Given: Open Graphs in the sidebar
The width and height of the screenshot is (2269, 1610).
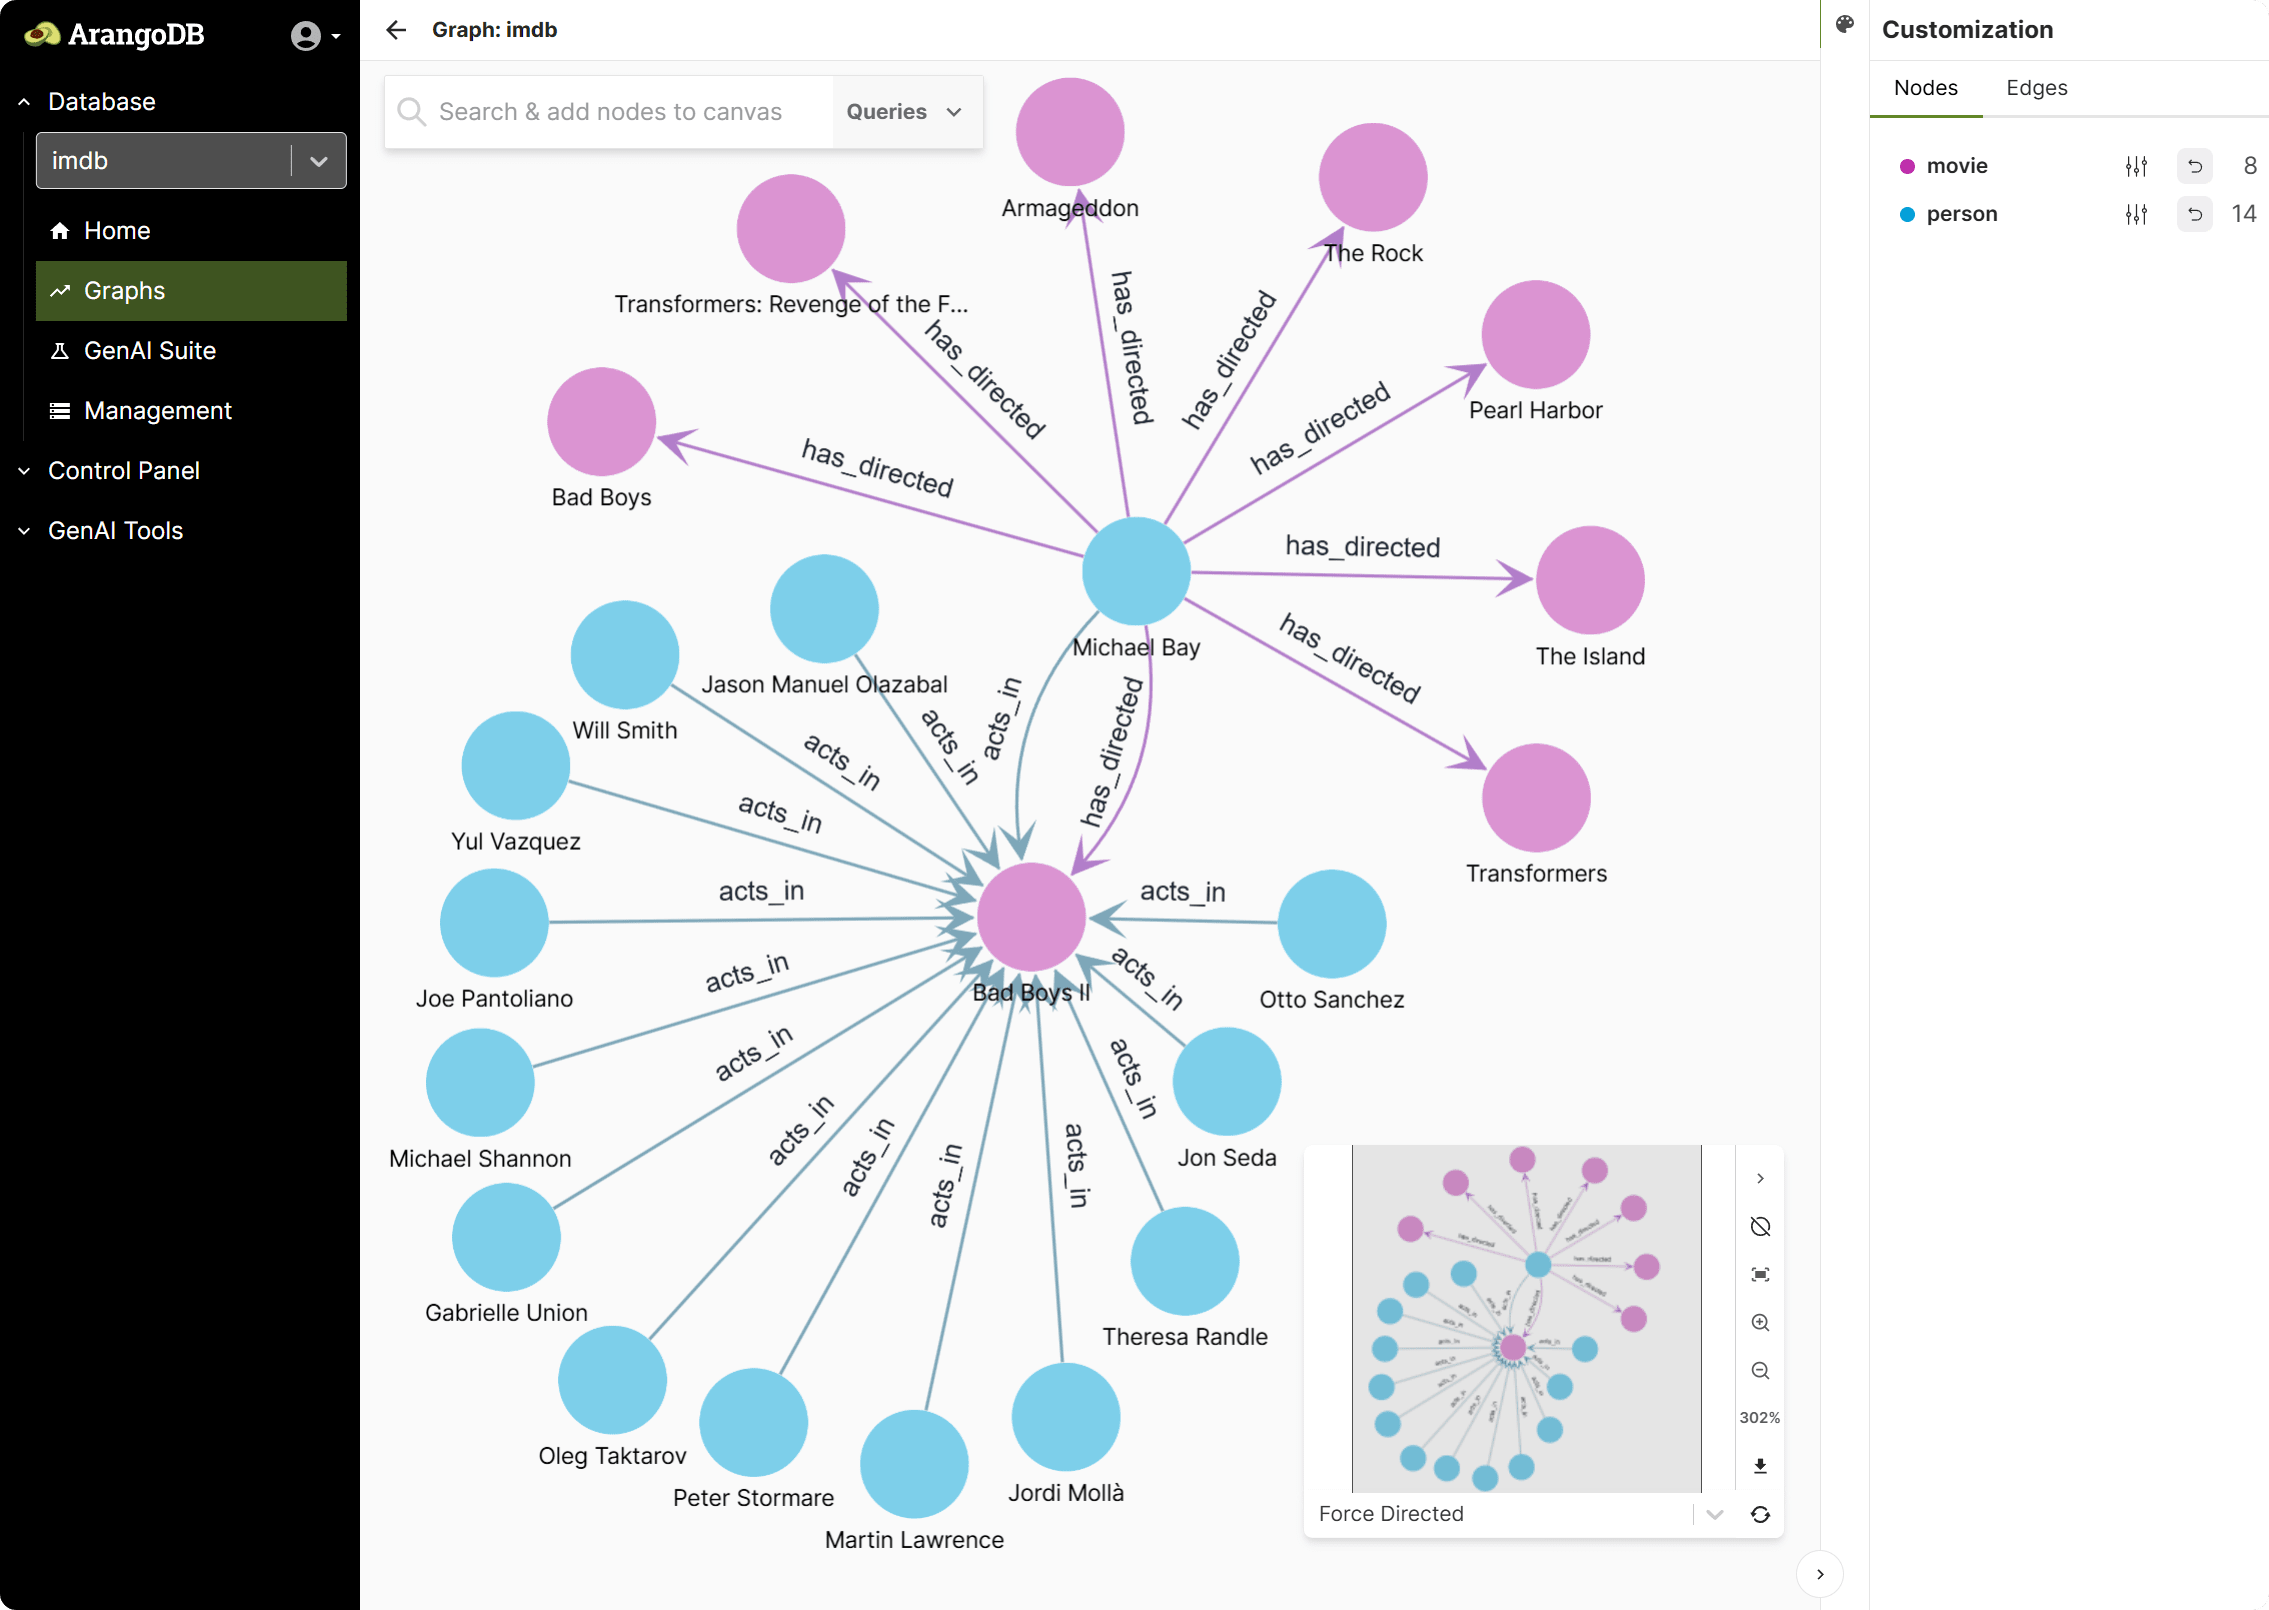Looking at the screenshot, I should click(191, 291).
